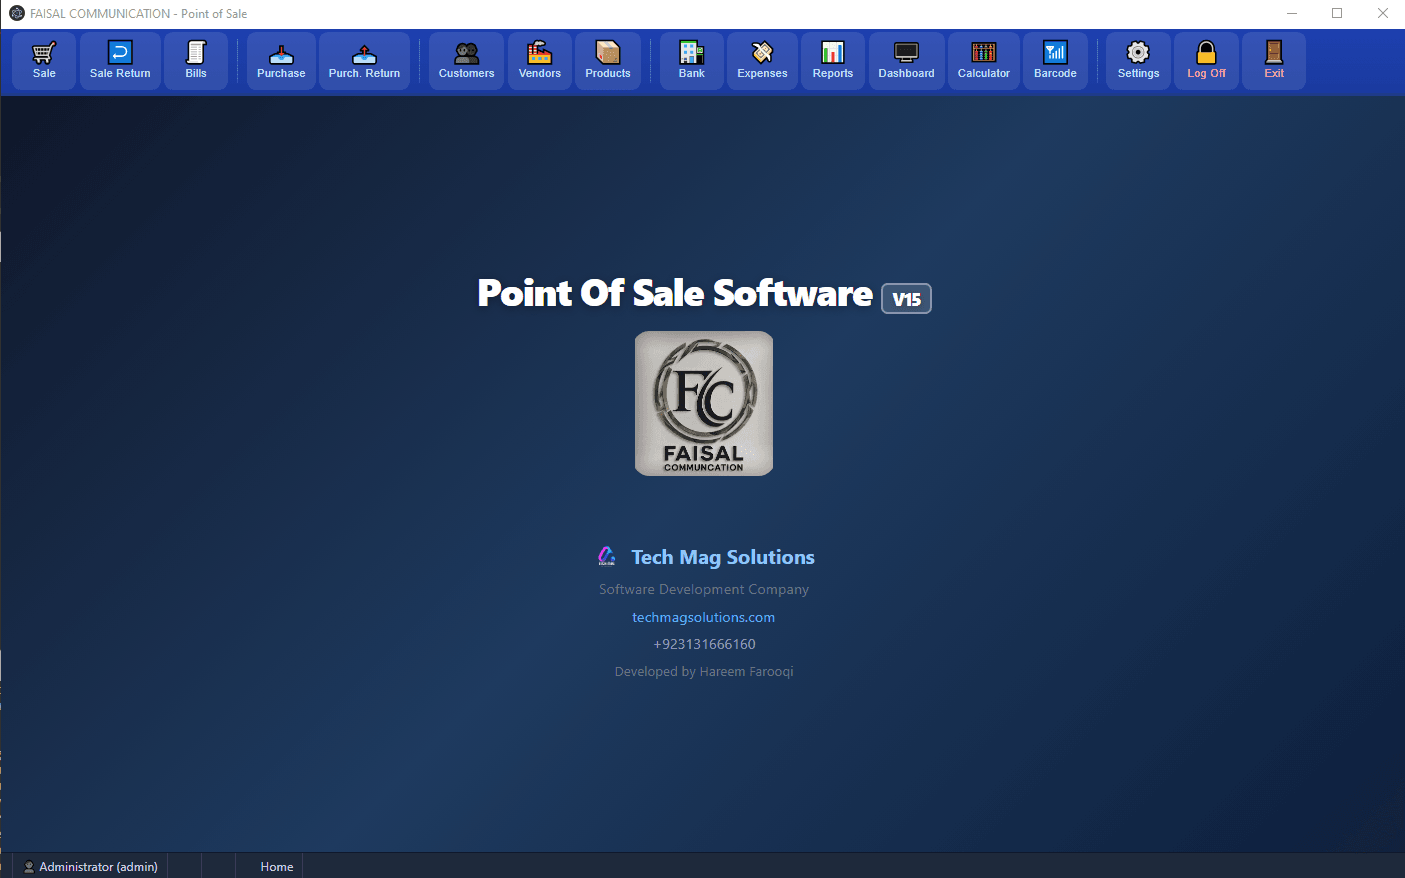View the Reports section
The width and height of the screenshot is (1405, 878).
[x=832, y=60]
